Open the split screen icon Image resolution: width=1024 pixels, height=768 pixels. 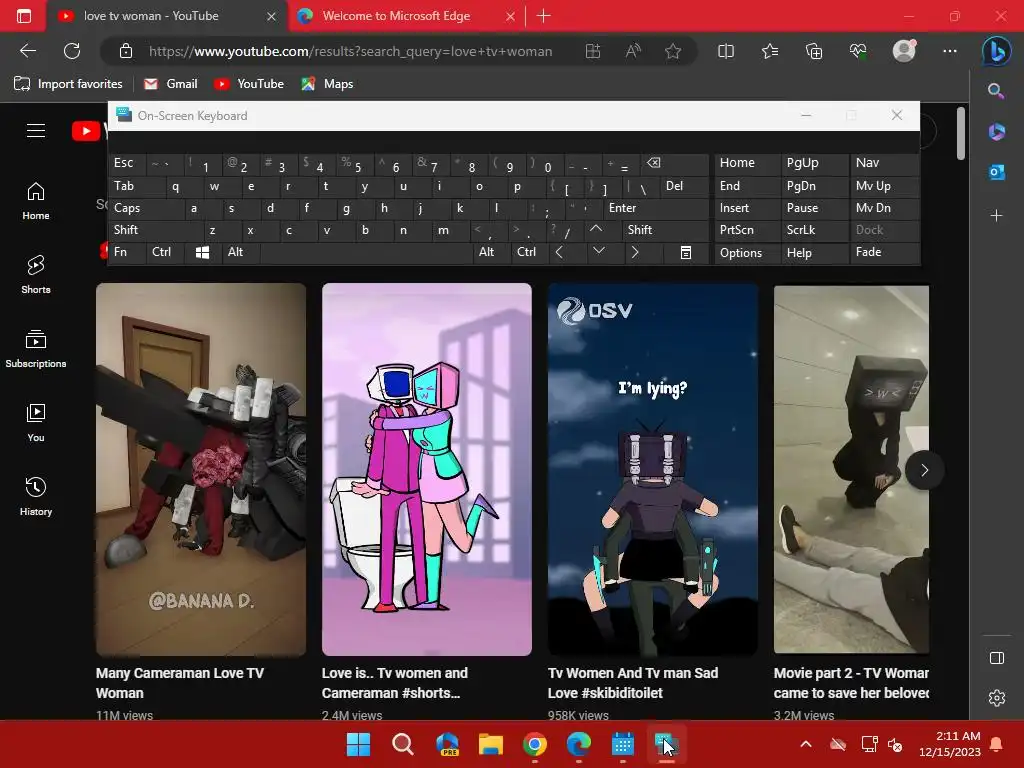tap(726, 51)
